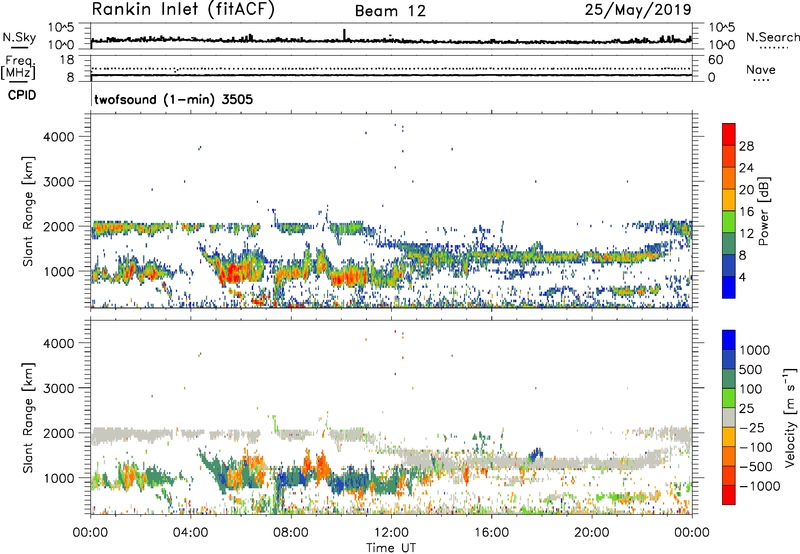Click the solid N.Sky line sample under label
This screenshot has width=800, height=554.
tap(19, 48)
